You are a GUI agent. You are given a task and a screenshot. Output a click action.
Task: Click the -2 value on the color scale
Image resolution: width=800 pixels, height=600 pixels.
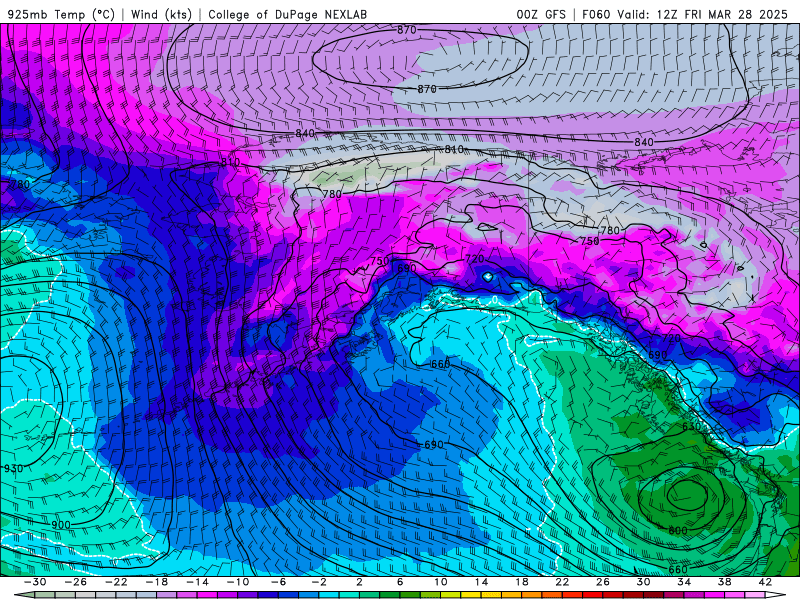pyautogui.click(x=319, y=582)
